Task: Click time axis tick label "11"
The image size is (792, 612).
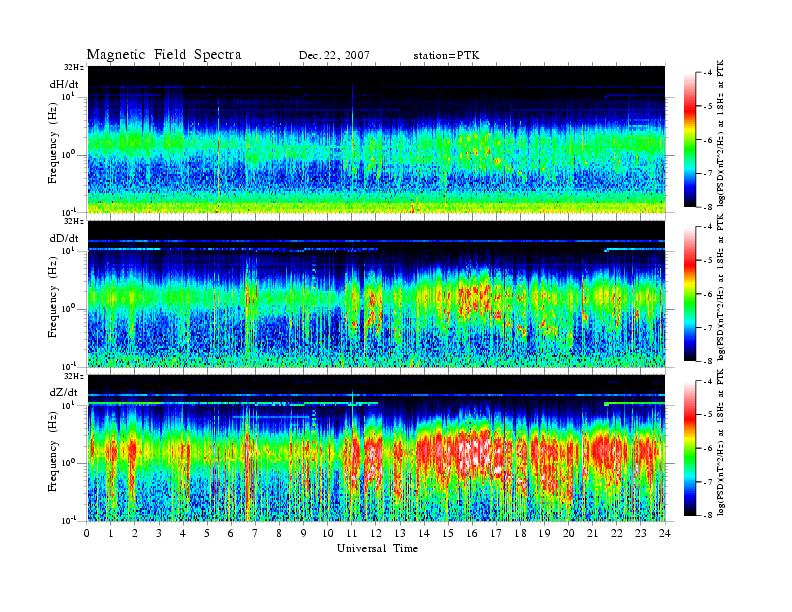Action: pos(352,533)
